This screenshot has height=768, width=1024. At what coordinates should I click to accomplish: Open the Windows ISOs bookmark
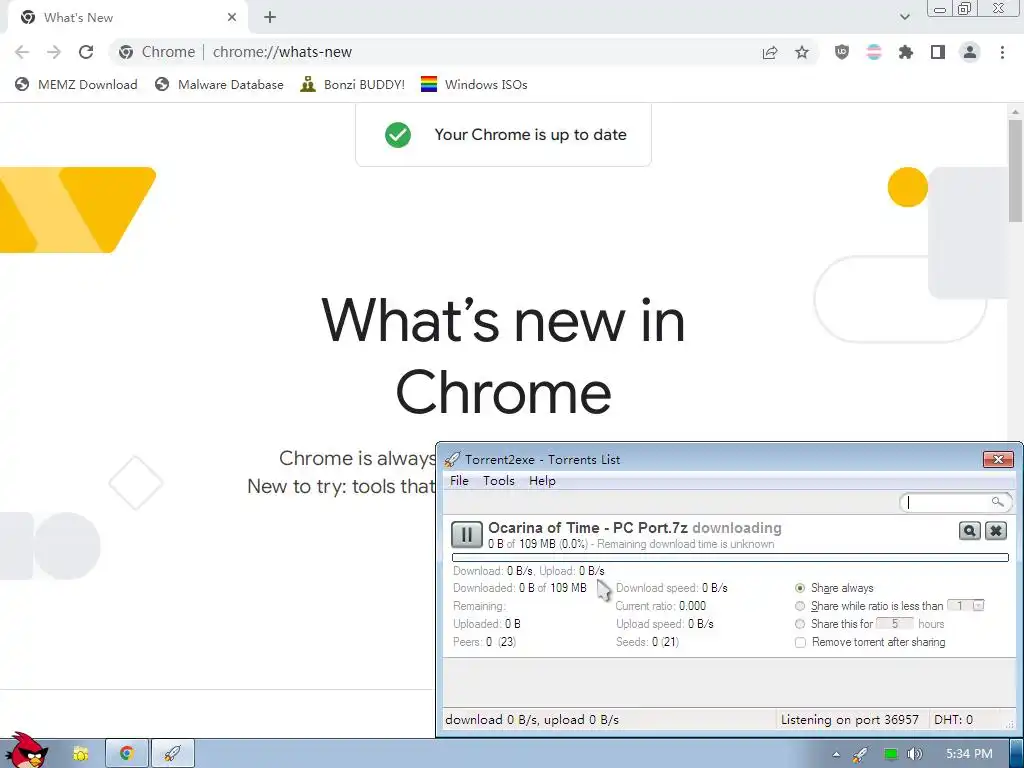(x=474, y=84)
